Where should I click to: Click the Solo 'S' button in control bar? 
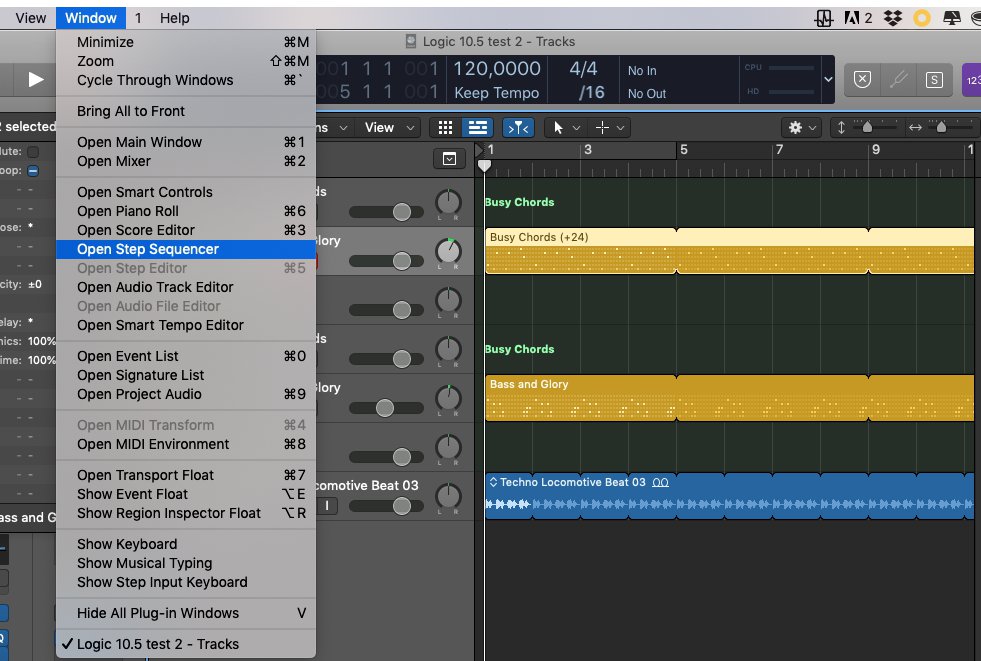pos(934,80)
